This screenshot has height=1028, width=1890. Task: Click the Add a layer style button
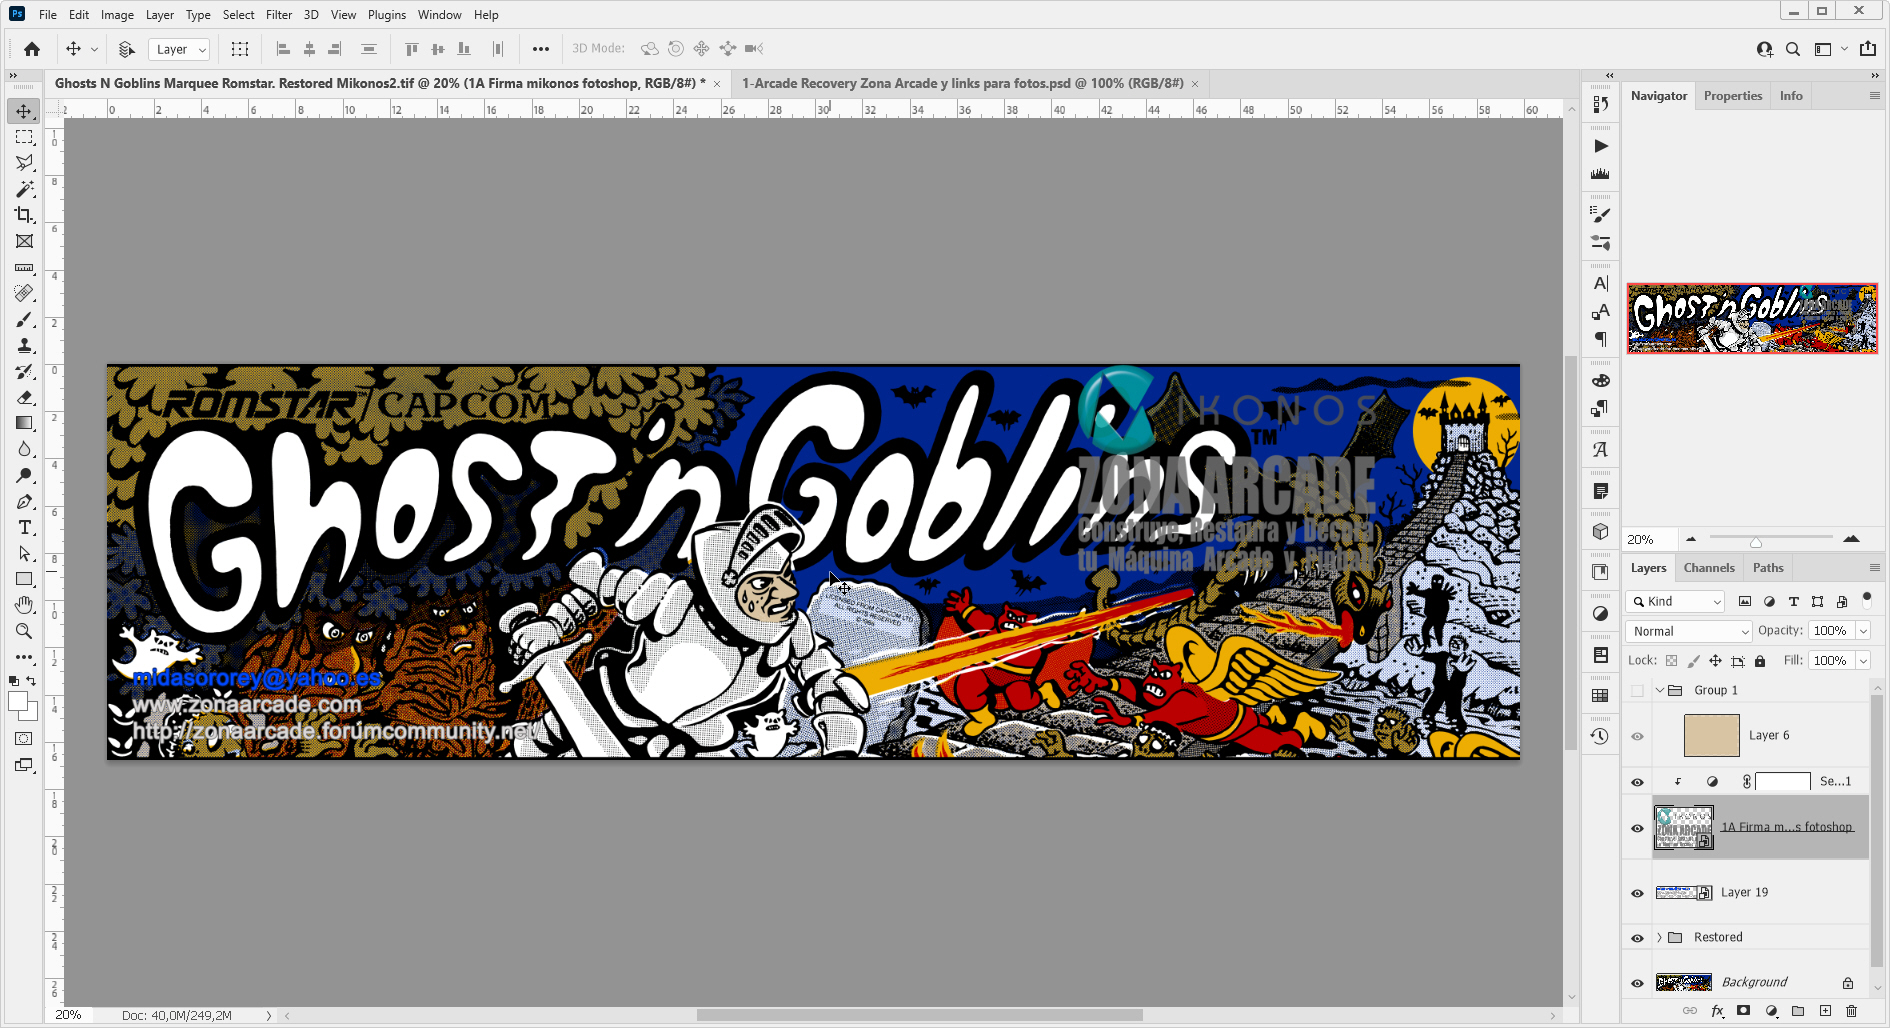click(1717, 1011)
